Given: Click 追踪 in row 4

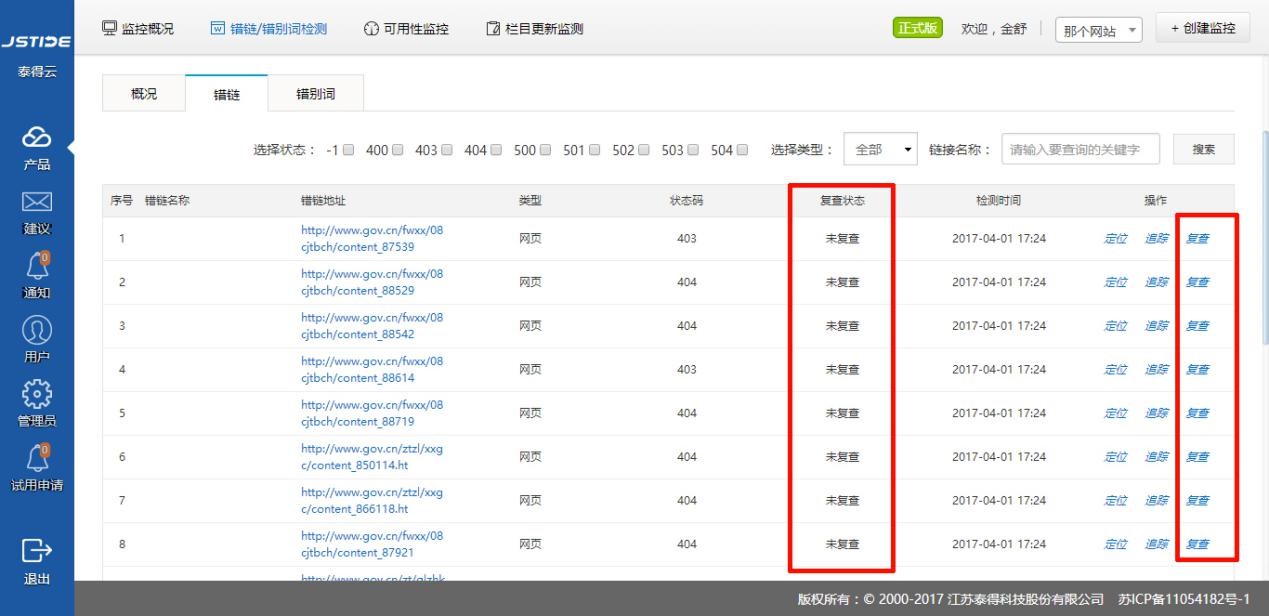Looking at the screenshot, I should click(1155, 369).
